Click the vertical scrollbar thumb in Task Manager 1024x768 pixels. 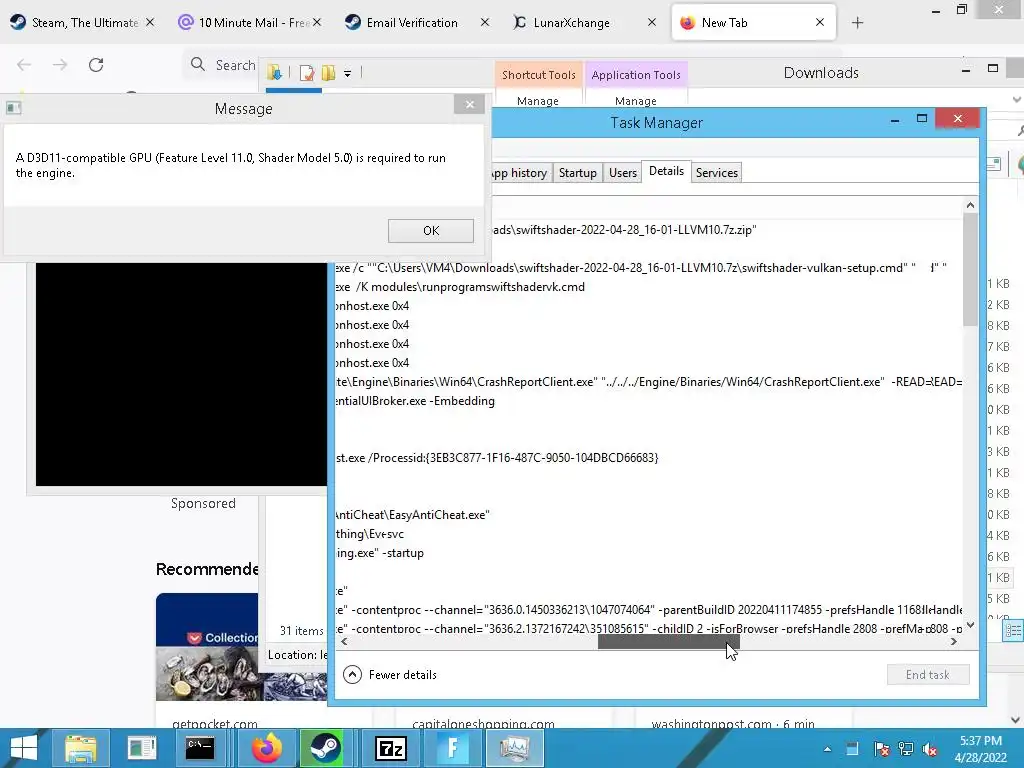970,269
